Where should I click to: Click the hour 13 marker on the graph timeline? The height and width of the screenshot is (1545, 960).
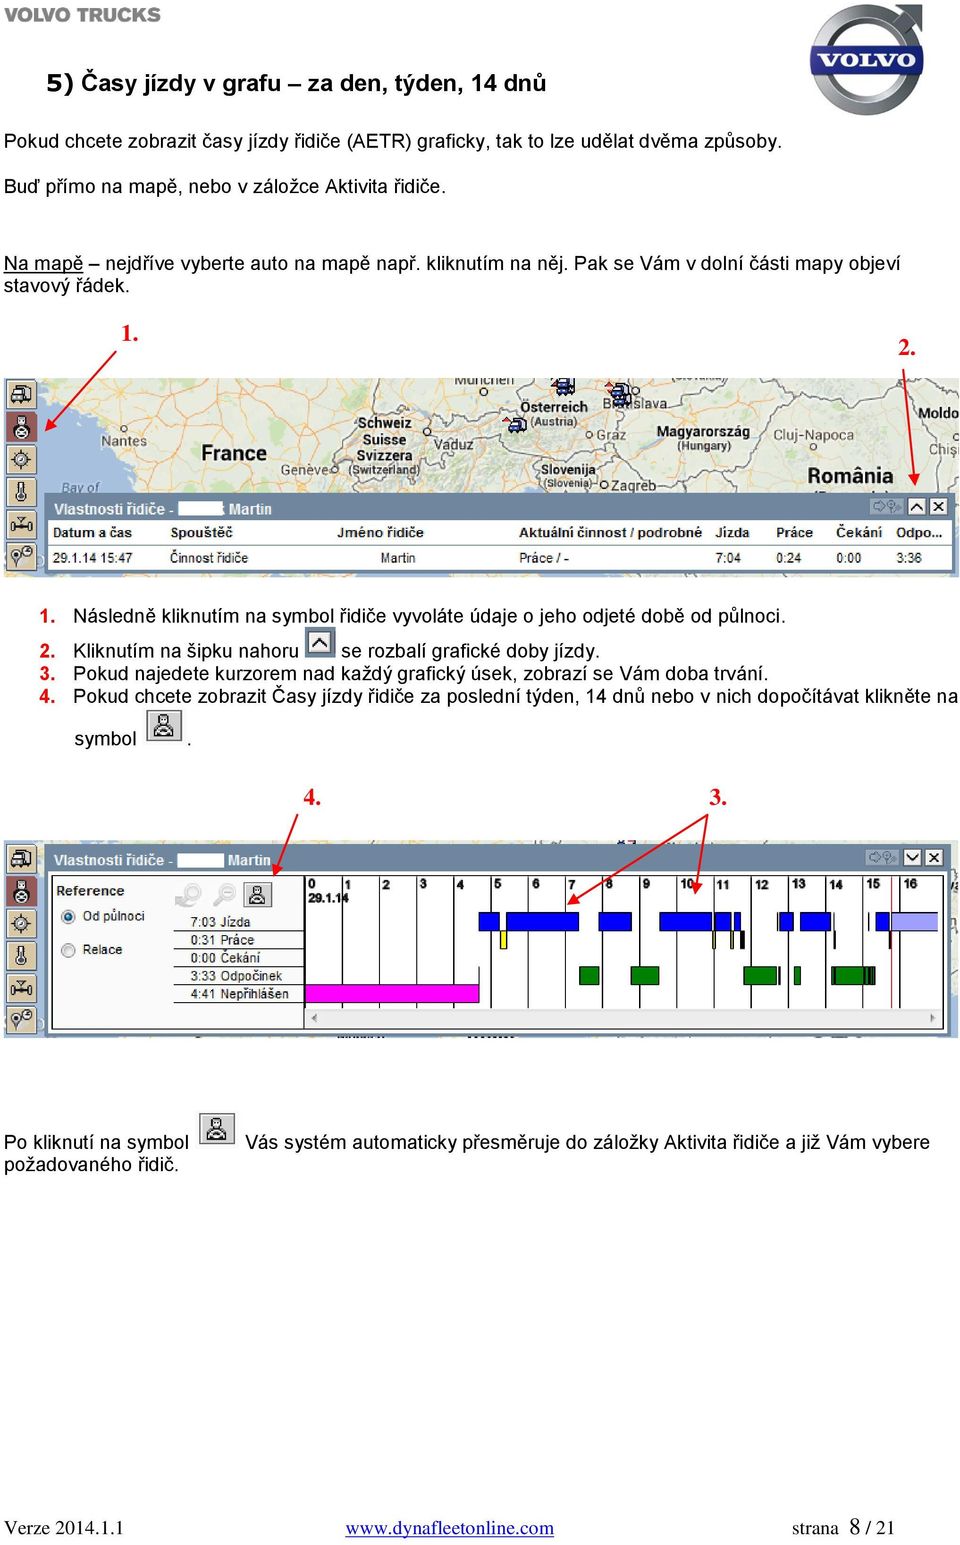[798, 884]
